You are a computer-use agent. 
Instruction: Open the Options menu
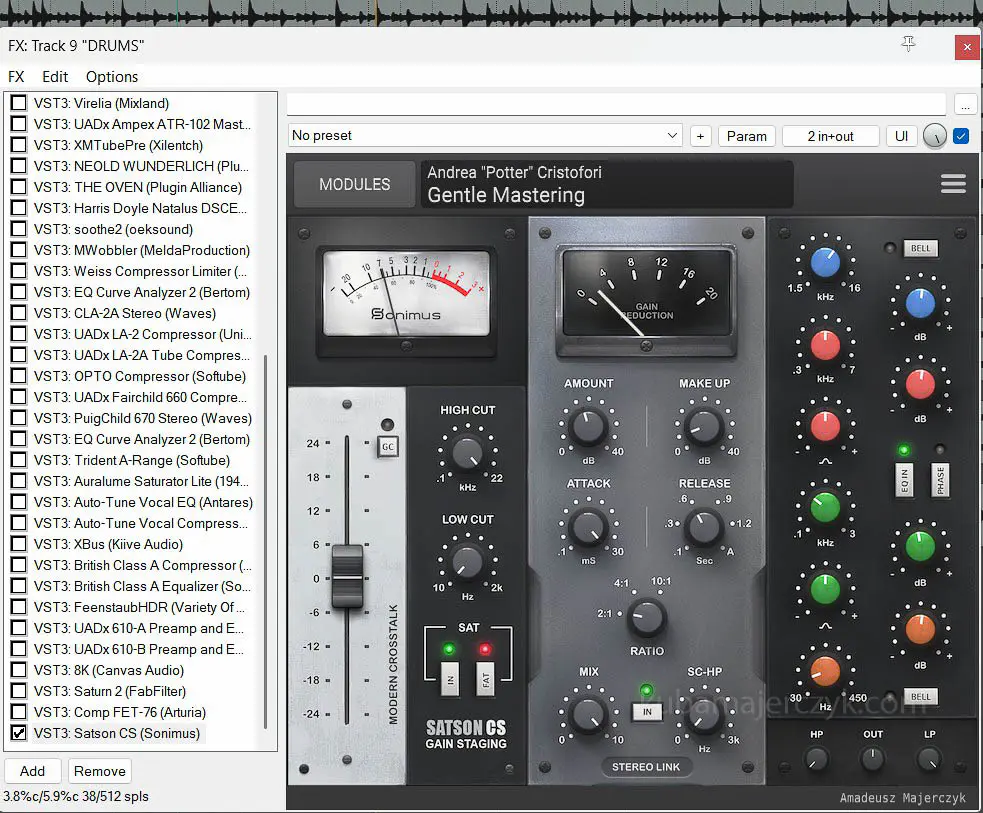112,77
